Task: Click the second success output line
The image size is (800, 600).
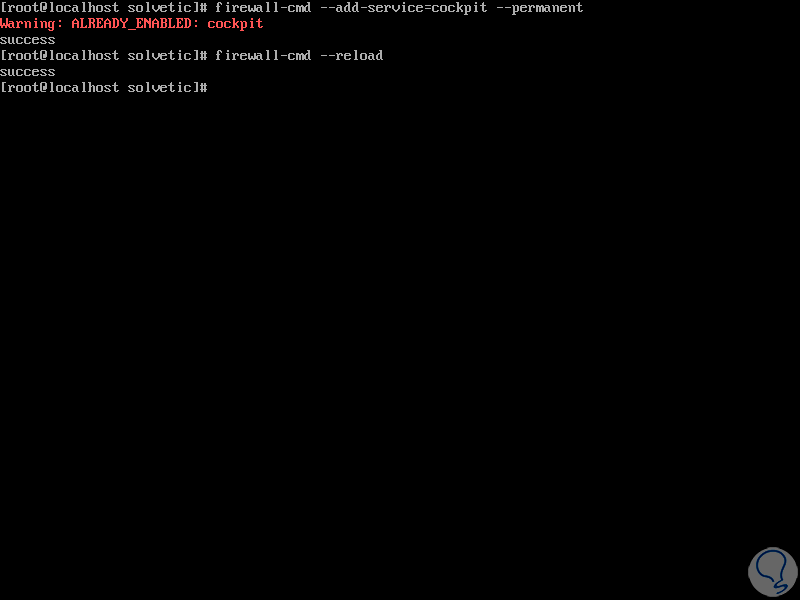Action: pos(28,72)
